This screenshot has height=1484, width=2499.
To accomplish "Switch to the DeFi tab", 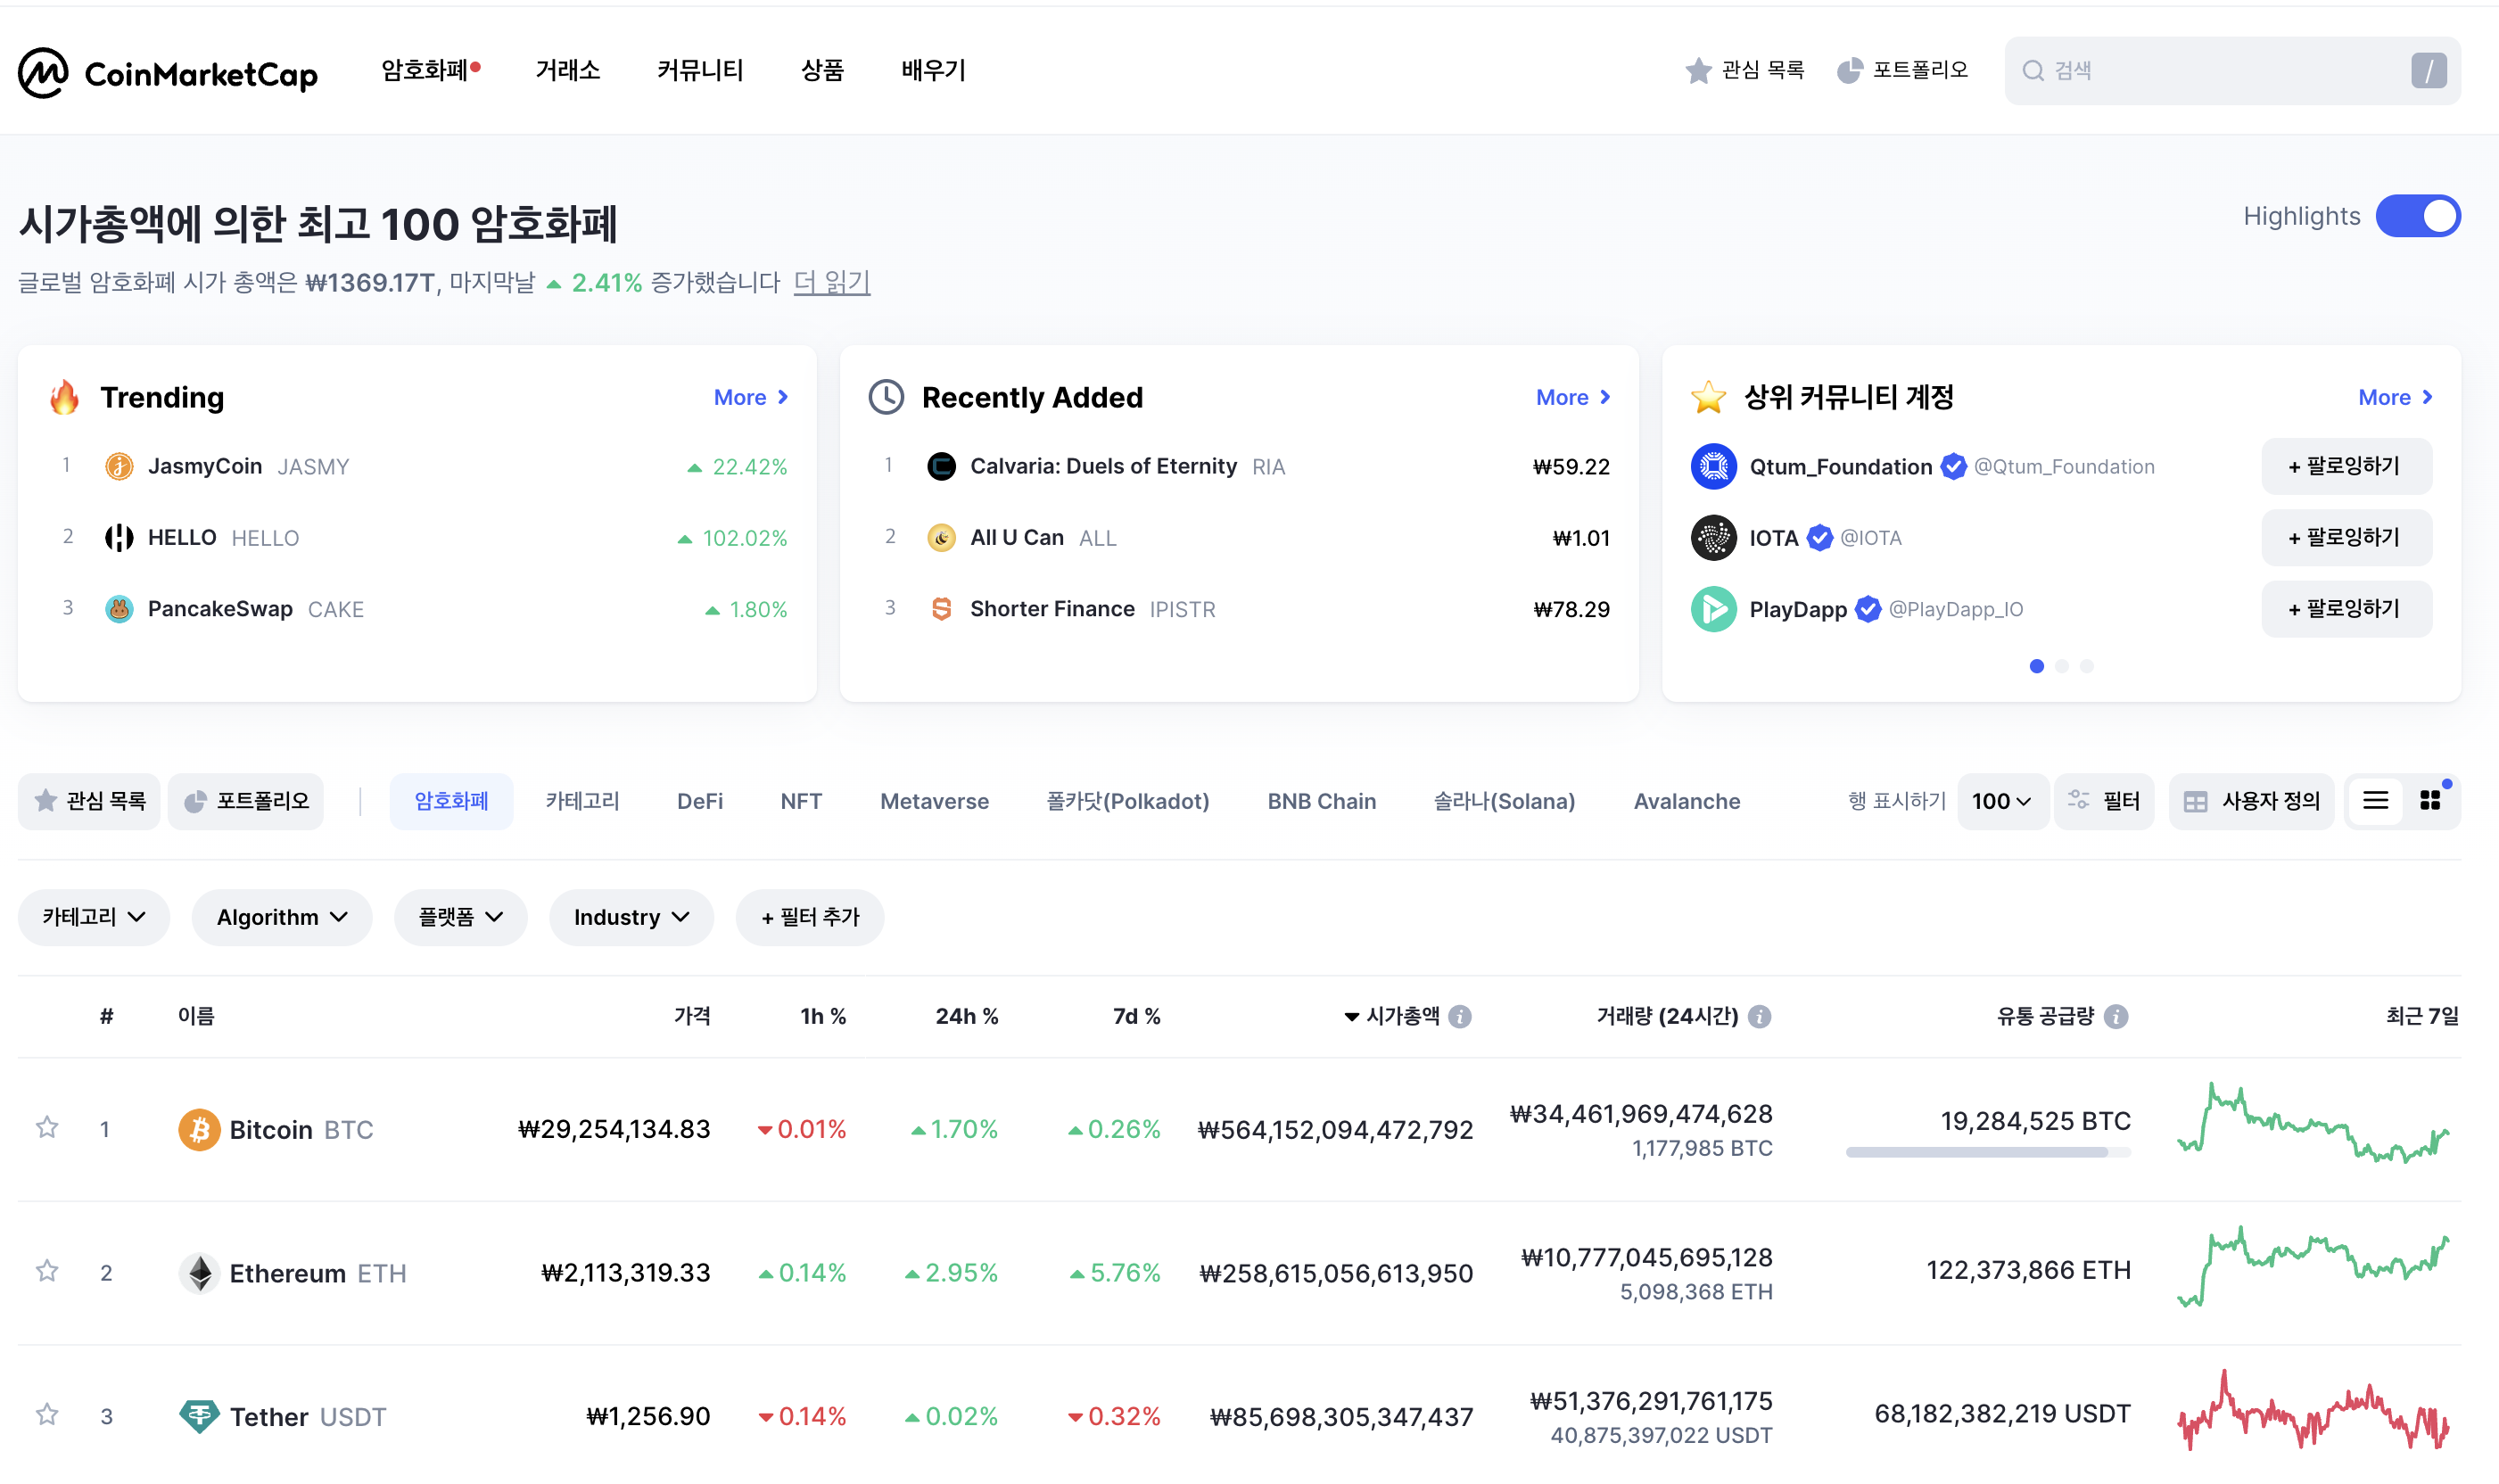I will (699, 801).
